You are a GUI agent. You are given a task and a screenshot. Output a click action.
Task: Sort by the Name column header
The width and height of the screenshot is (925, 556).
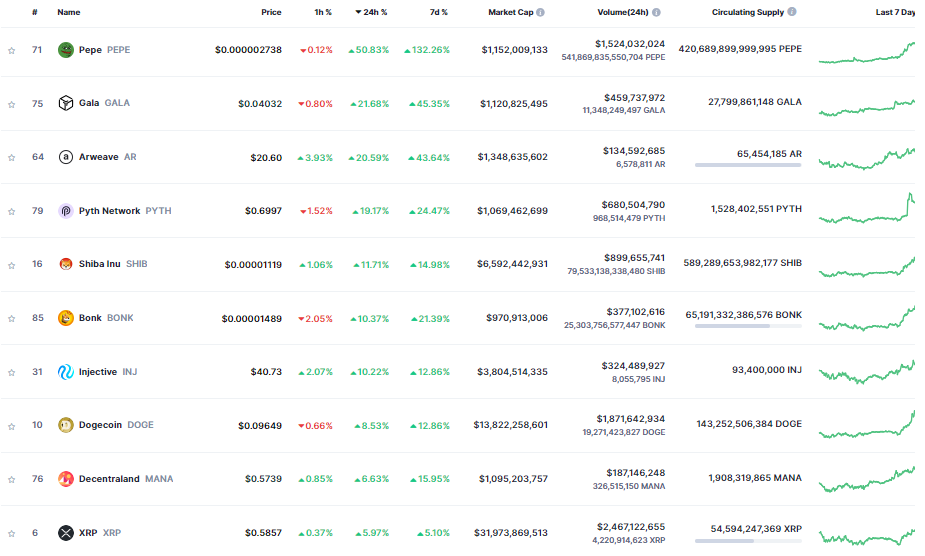click(x=68, y=12)
